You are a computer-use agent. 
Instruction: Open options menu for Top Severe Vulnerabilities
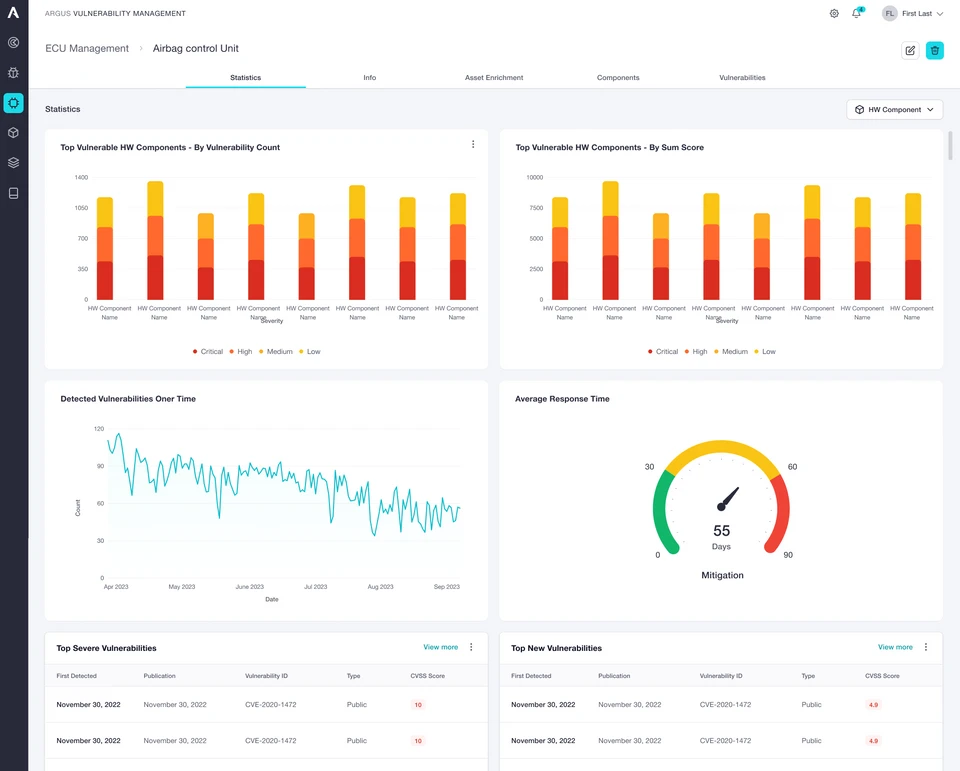click(x=471, y=647)
